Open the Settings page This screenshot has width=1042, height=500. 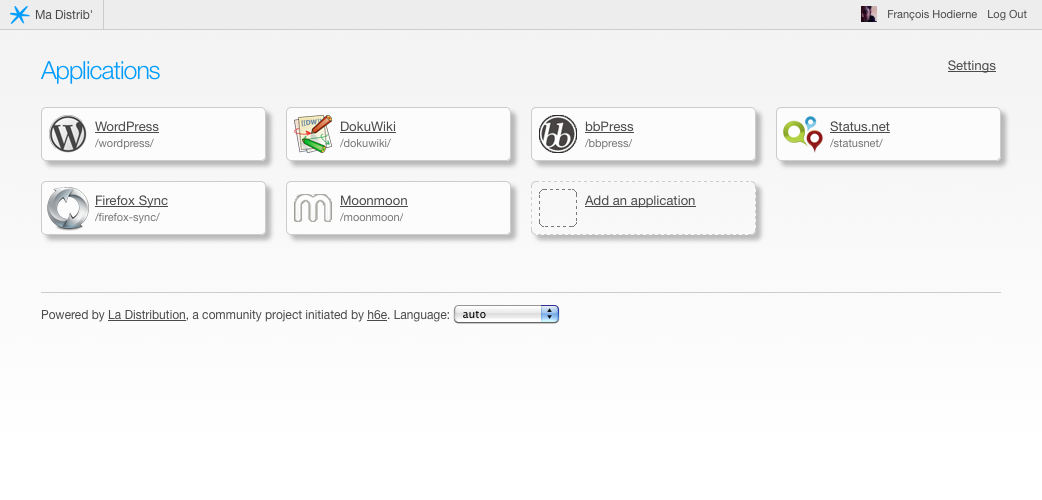[x=971, y=66]
